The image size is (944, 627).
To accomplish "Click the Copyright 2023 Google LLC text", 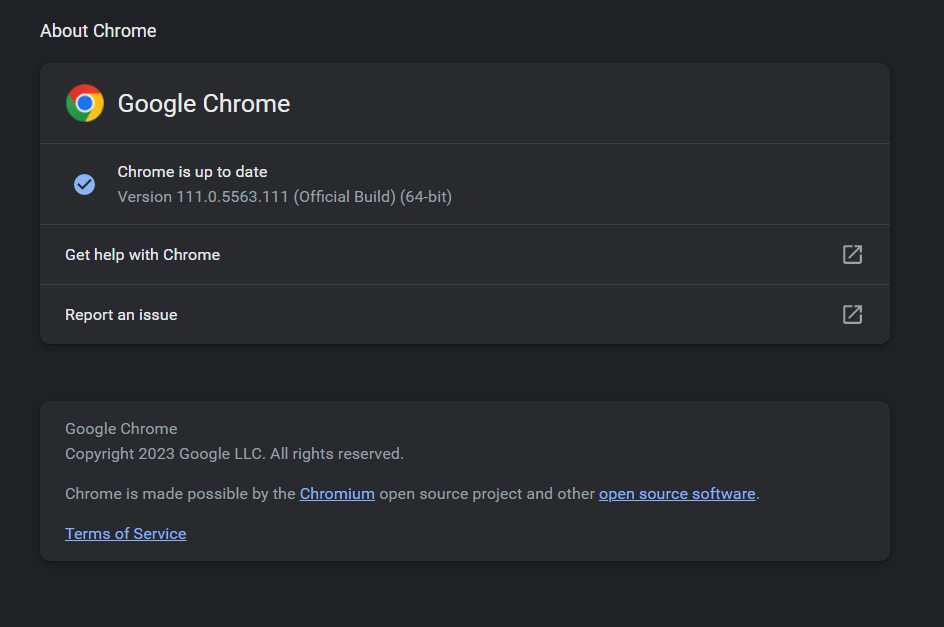I will pos(234,454).
